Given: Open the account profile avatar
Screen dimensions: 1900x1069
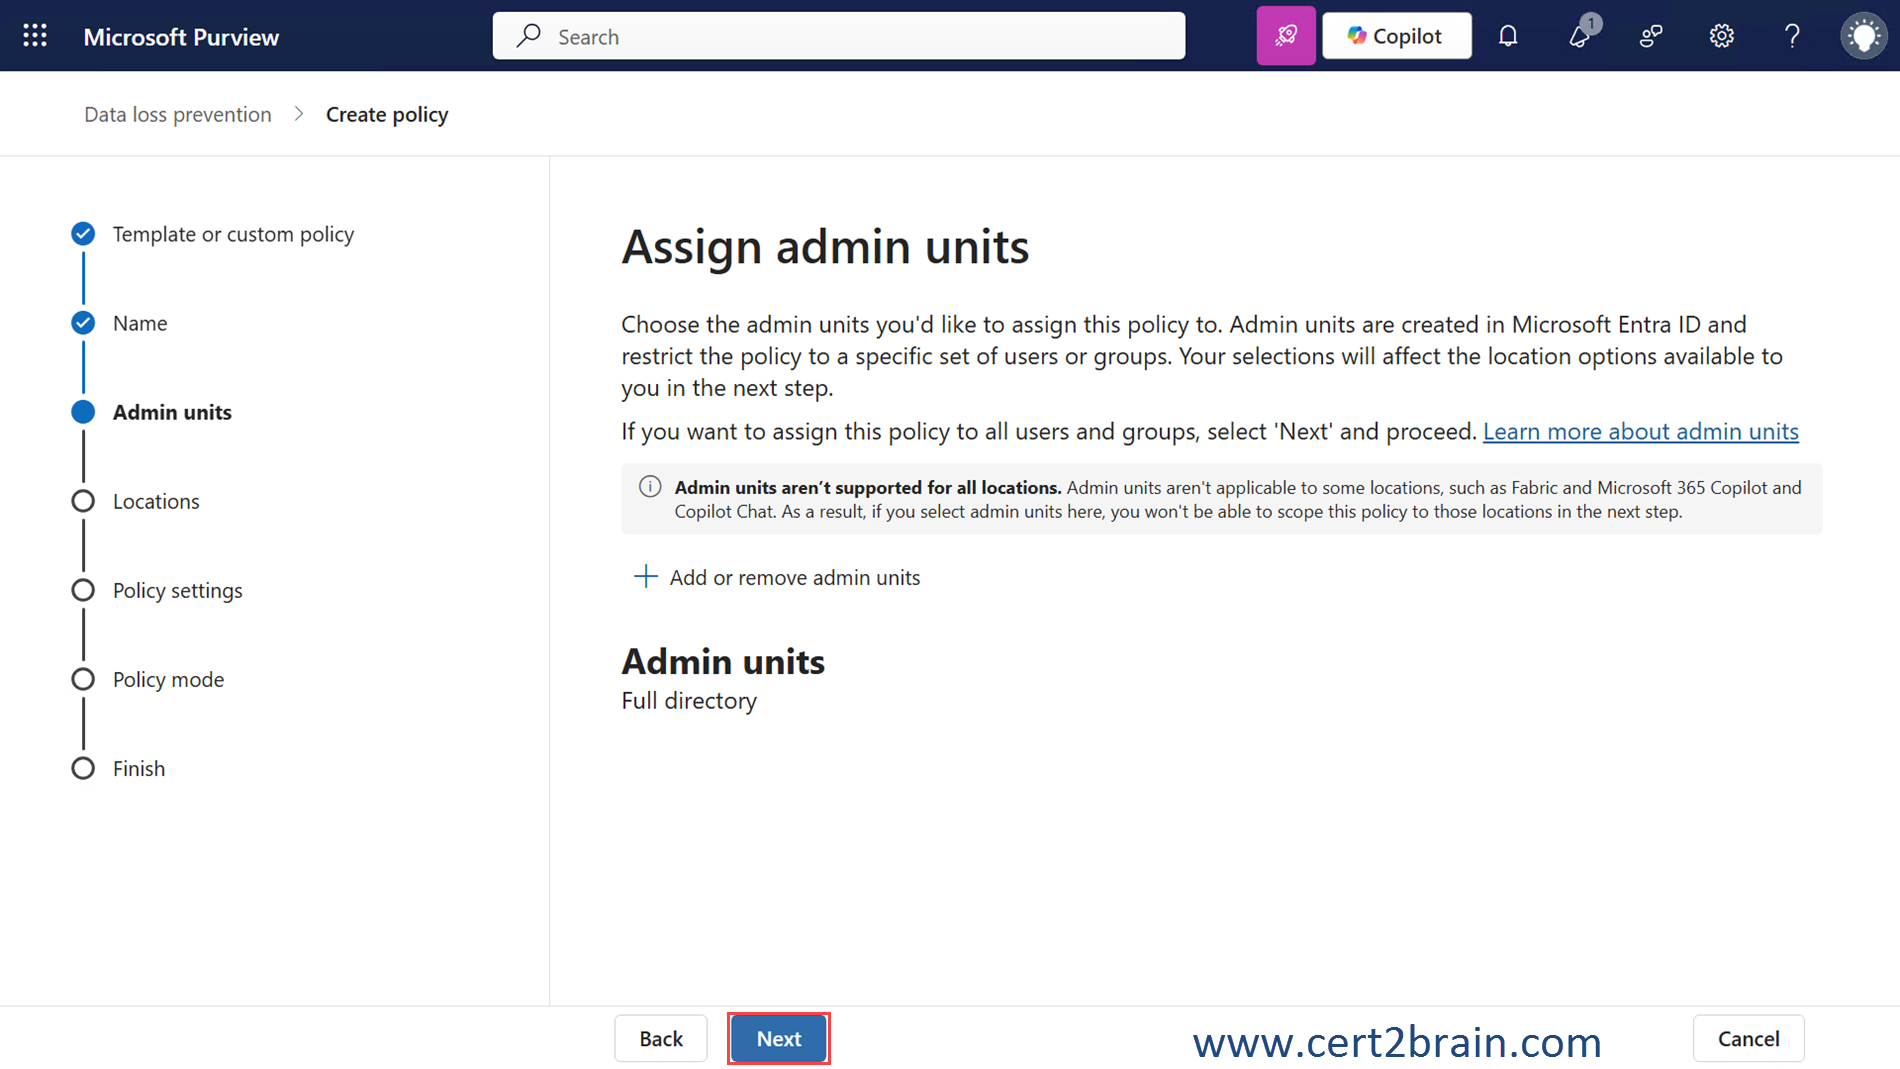Looking at the screenshot, I should pos(1863,36).
